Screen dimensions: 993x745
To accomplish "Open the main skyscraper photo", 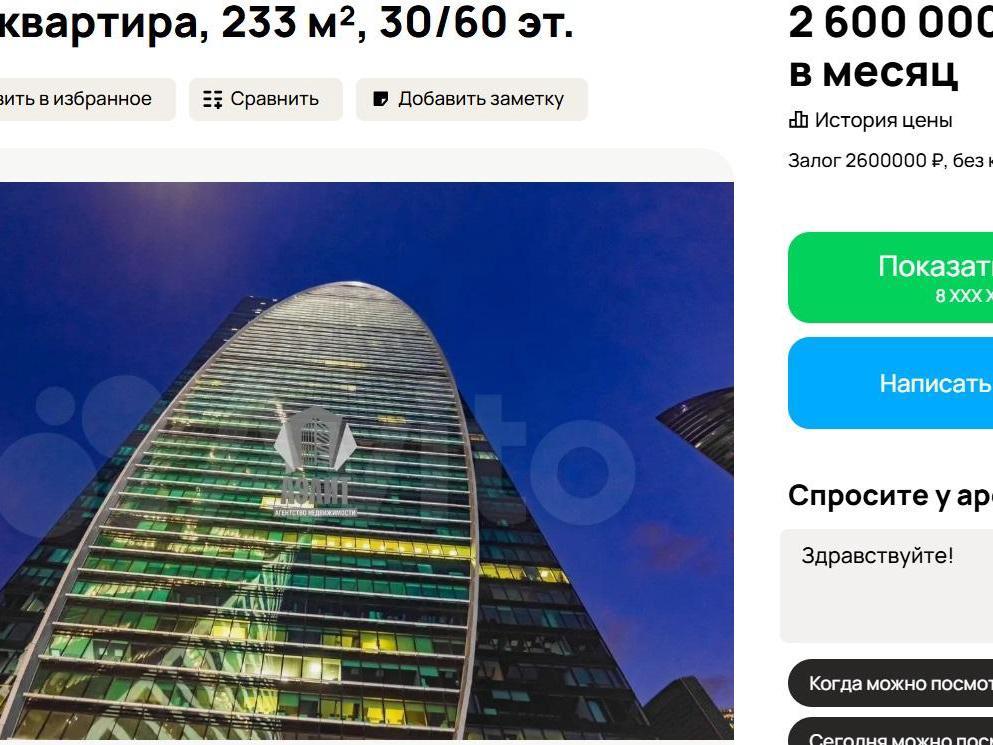I will click(367, 461).
